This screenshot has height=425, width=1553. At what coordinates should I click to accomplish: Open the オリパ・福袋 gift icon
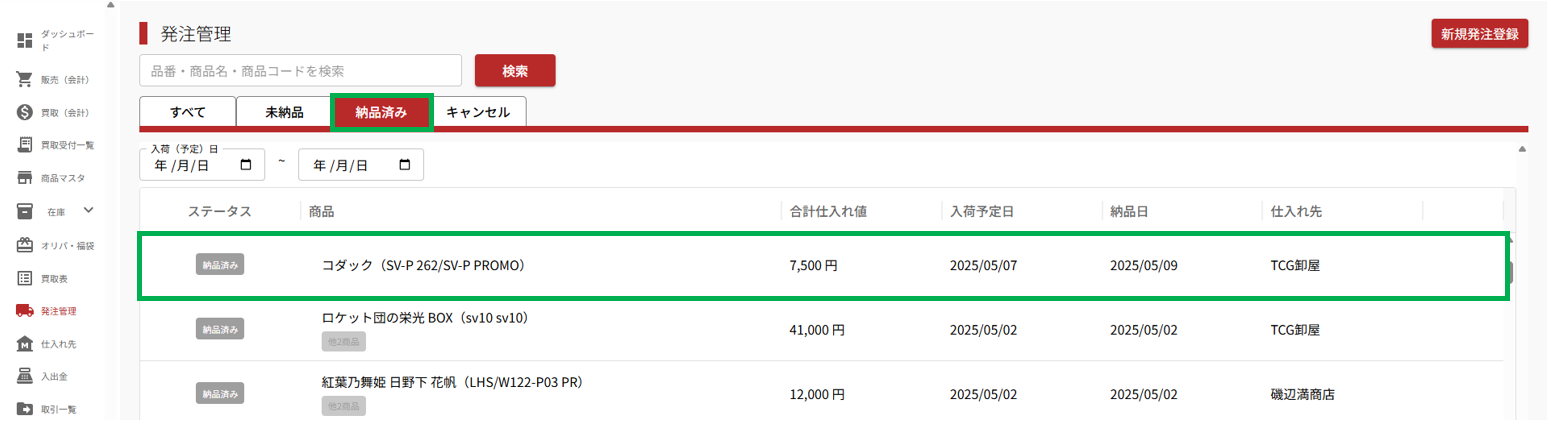(x=25, y=245)
